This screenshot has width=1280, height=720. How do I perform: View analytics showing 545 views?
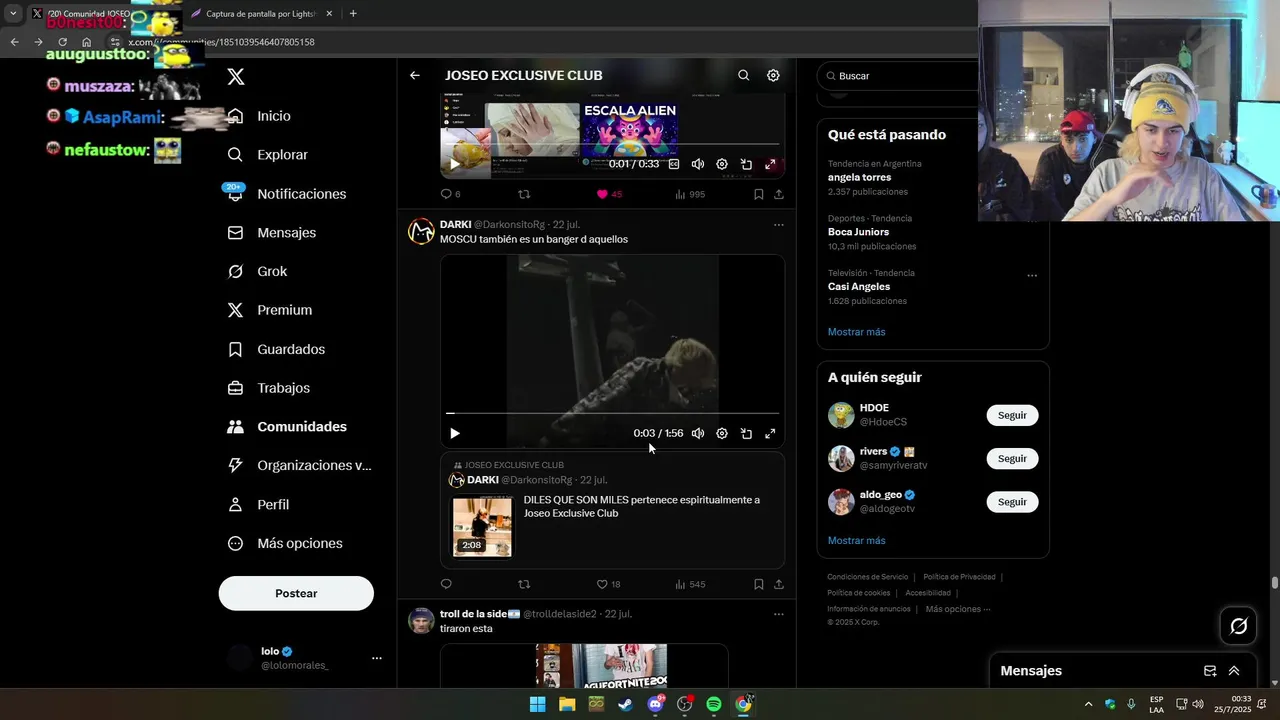(x=690, y=584)
